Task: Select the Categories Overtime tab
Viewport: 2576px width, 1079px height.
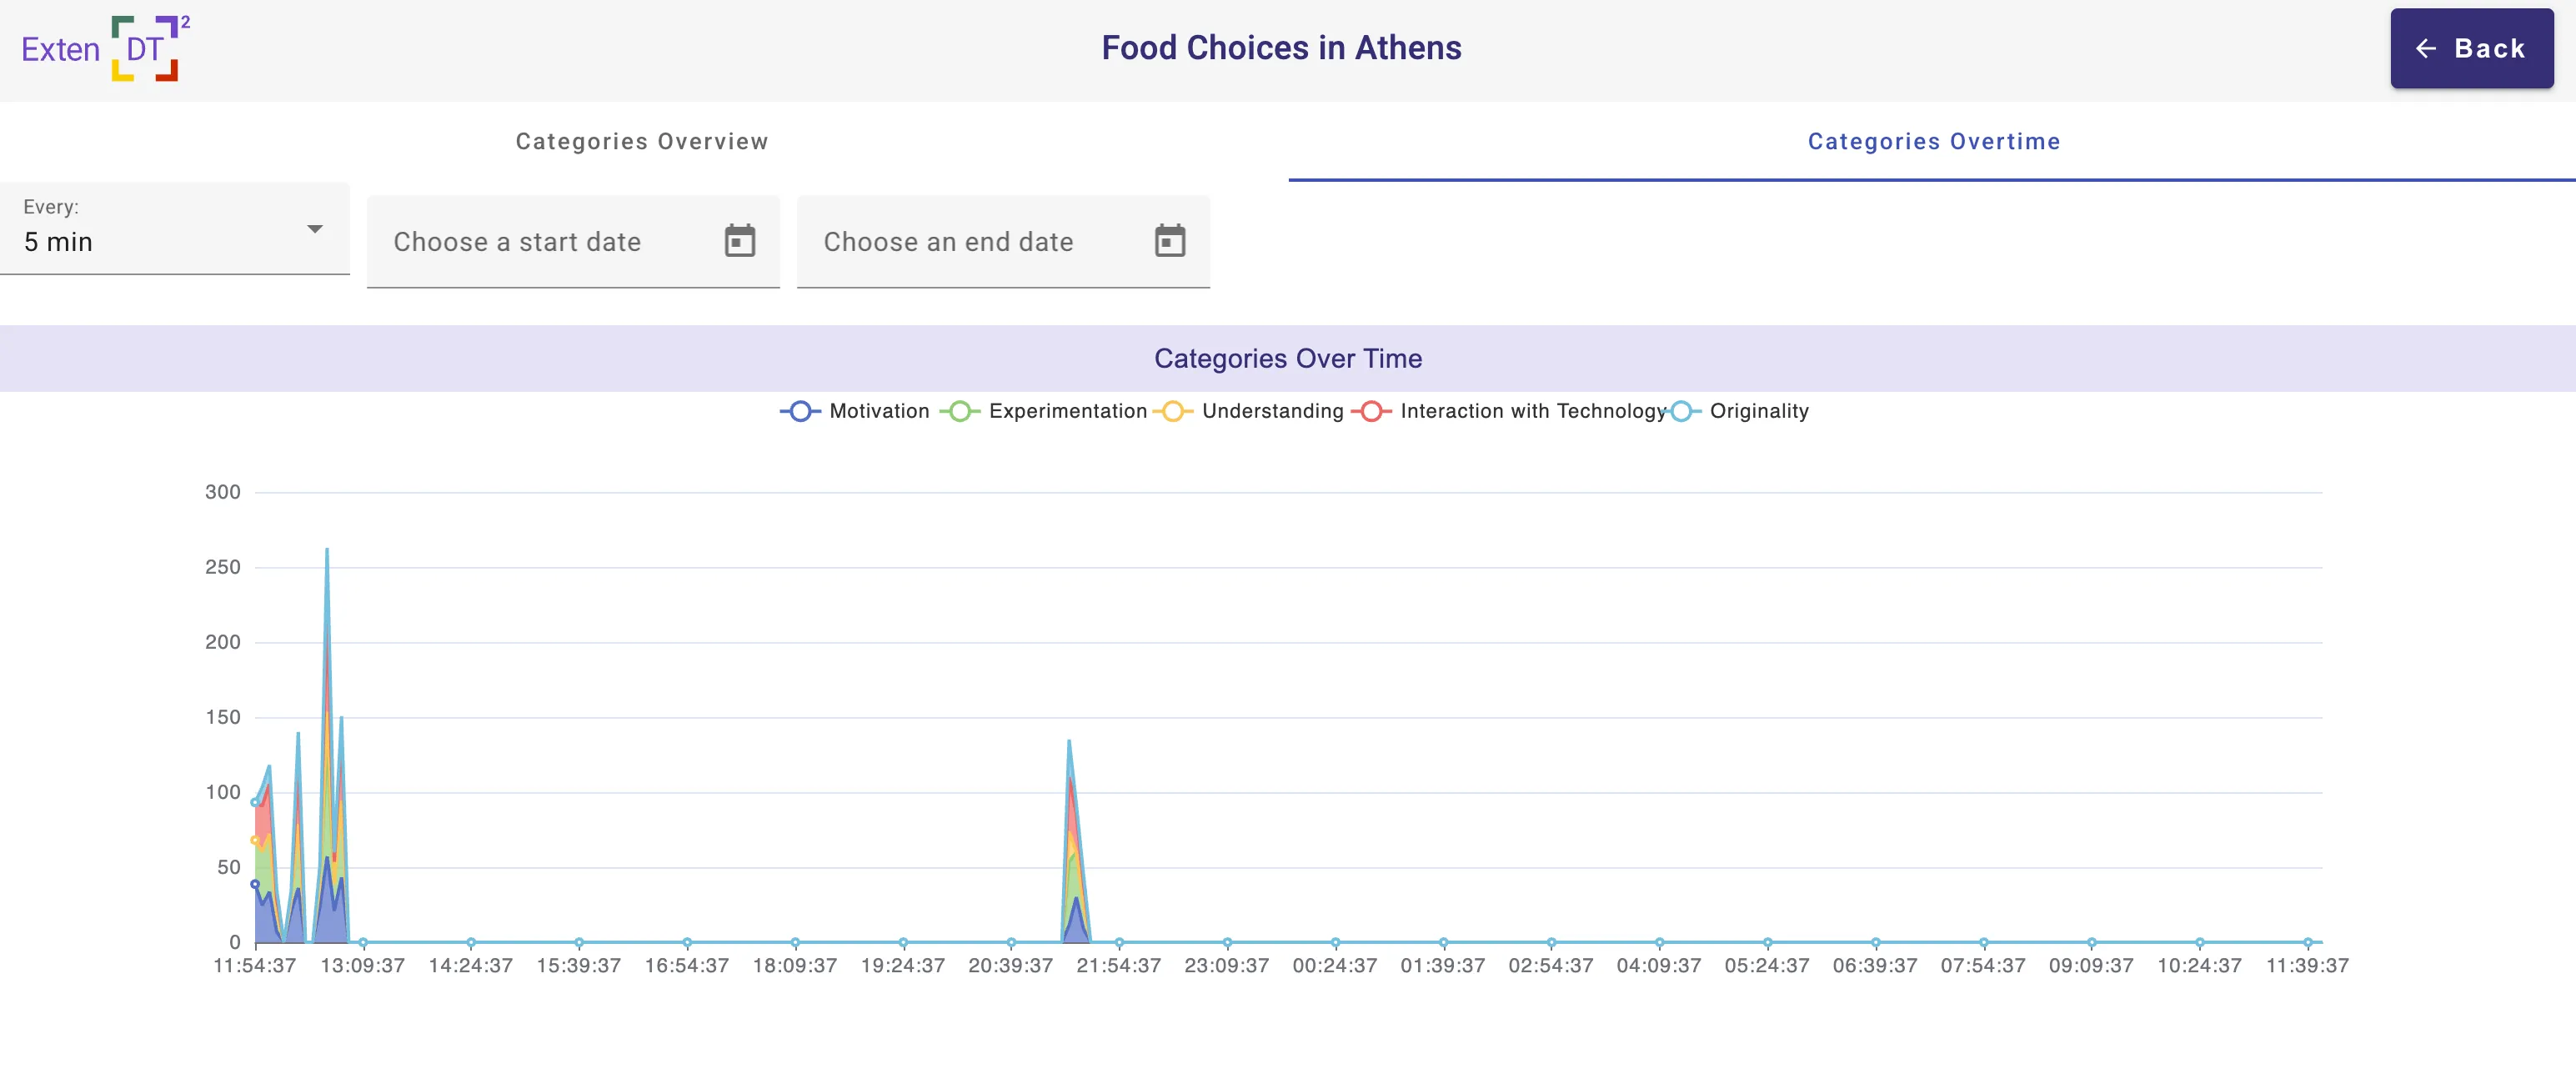Action: point(1932,141)
